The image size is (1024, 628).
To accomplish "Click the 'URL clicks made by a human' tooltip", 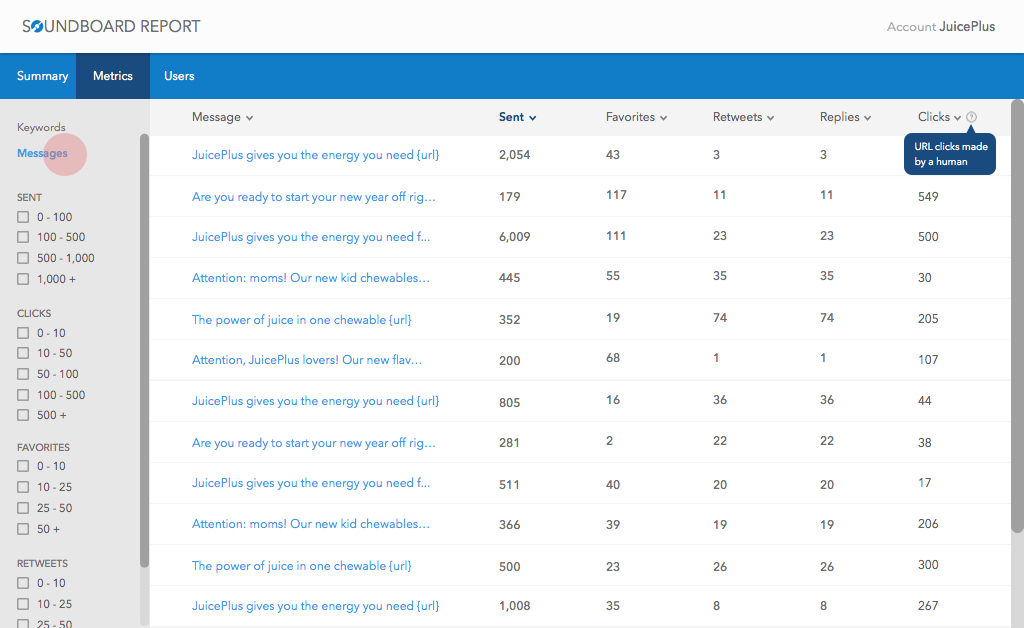I will 950,154.
